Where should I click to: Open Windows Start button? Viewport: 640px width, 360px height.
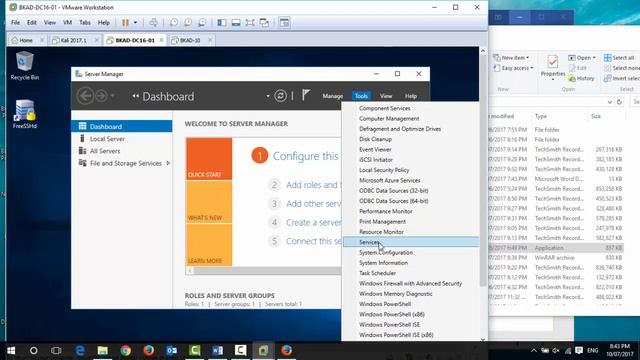[x=11, y=351]
